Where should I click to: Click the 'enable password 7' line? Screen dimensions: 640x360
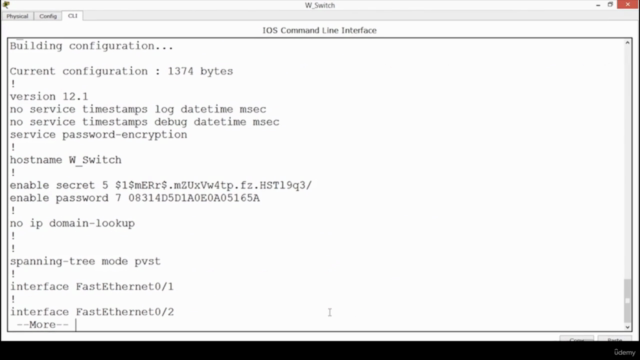(135, 198)
